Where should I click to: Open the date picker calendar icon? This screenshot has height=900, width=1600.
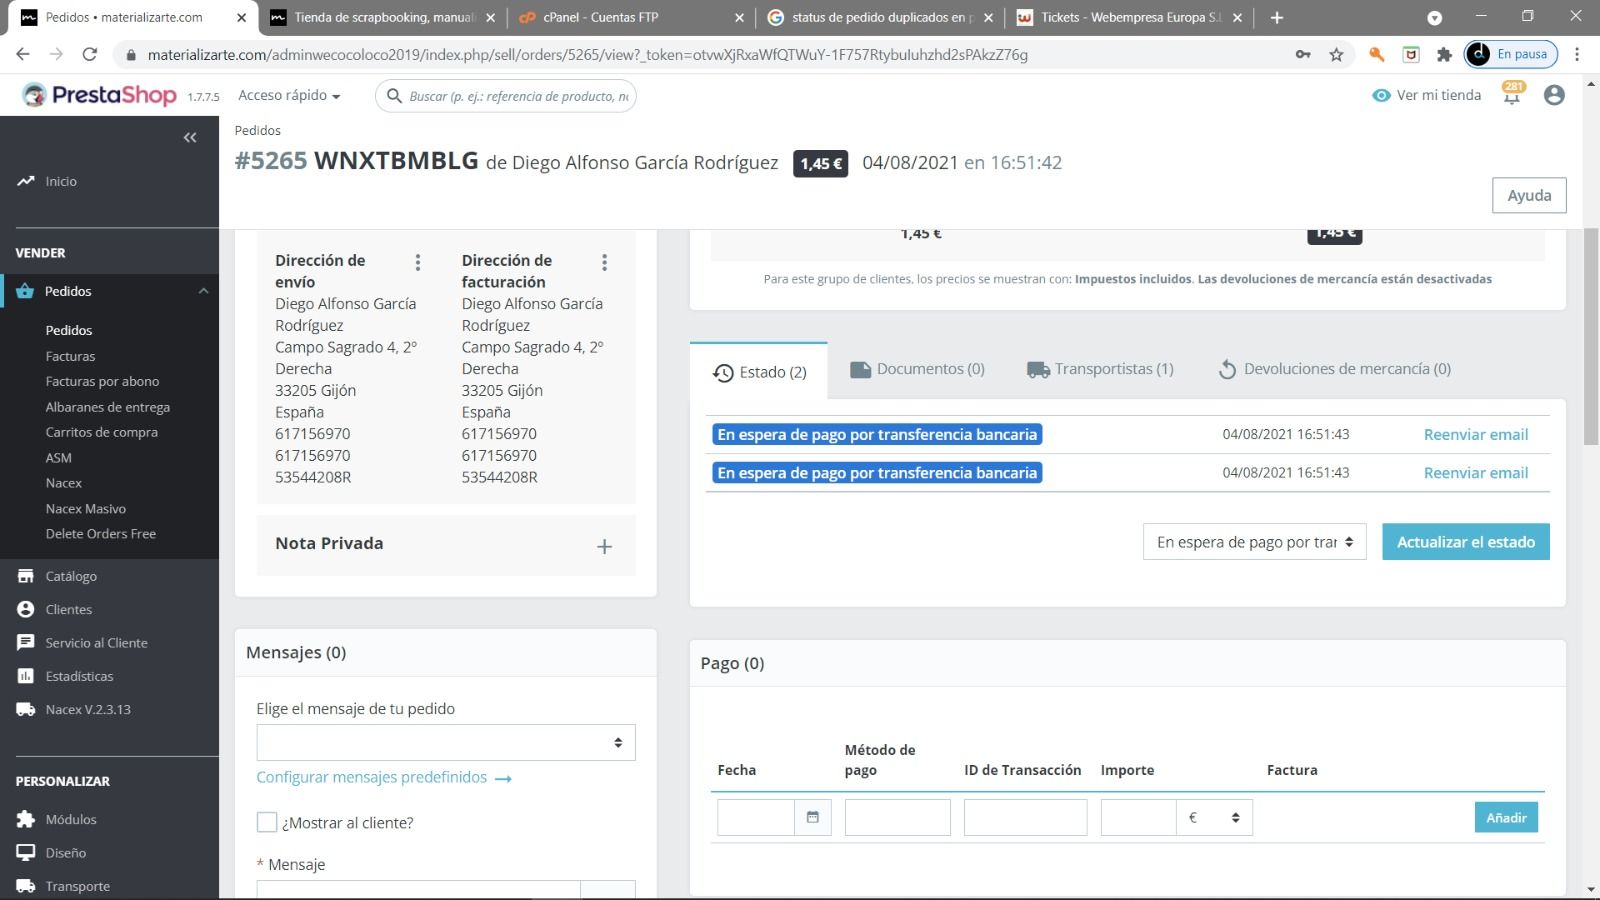(813, 818)
